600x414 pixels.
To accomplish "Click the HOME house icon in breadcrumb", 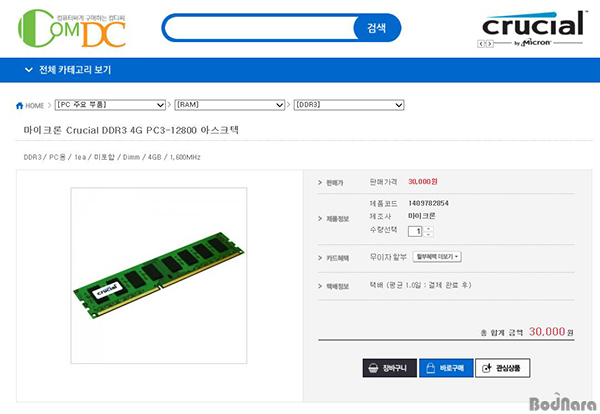I will coord(20,106).
